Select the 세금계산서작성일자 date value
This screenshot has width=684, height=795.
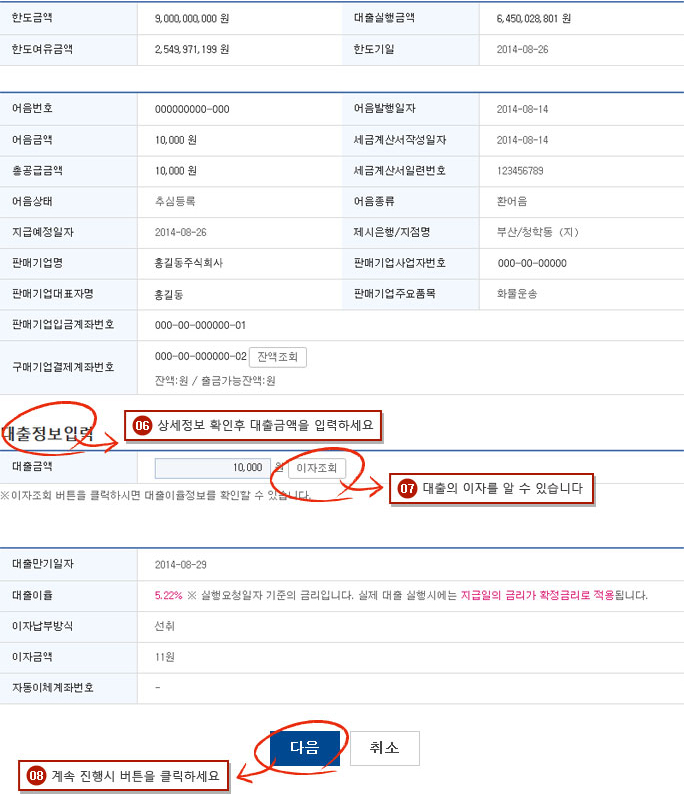pyautogui.click(x=522, y=140)
